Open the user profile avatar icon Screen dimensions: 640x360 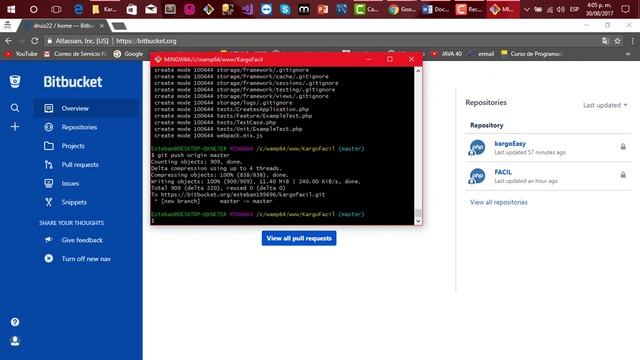coord(15,341)
